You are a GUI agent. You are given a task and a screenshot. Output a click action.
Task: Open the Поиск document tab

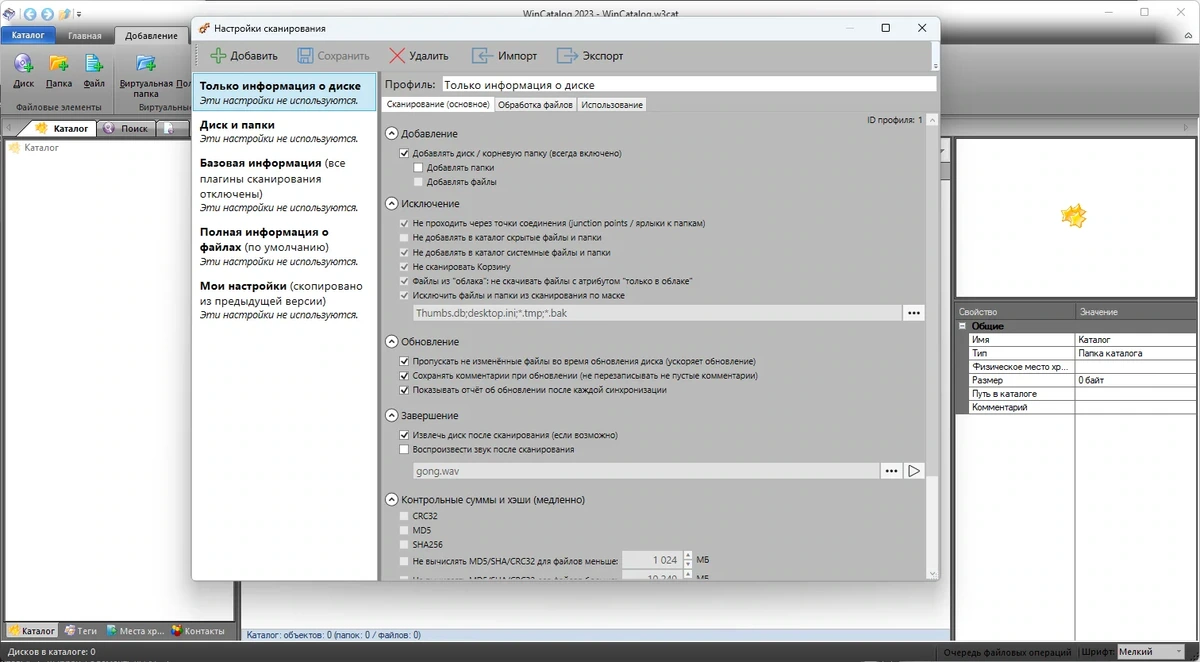[x=127, y=128]
